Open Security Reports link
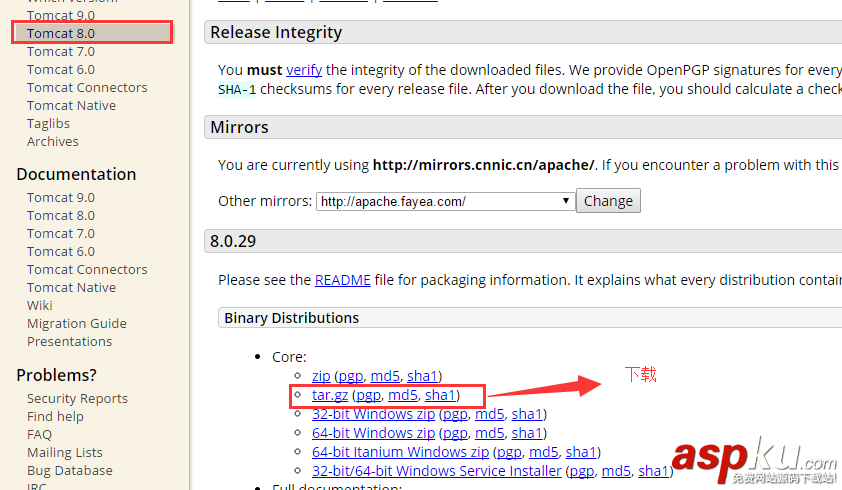This screenshot has width=842, height=490. coord(77,399)
